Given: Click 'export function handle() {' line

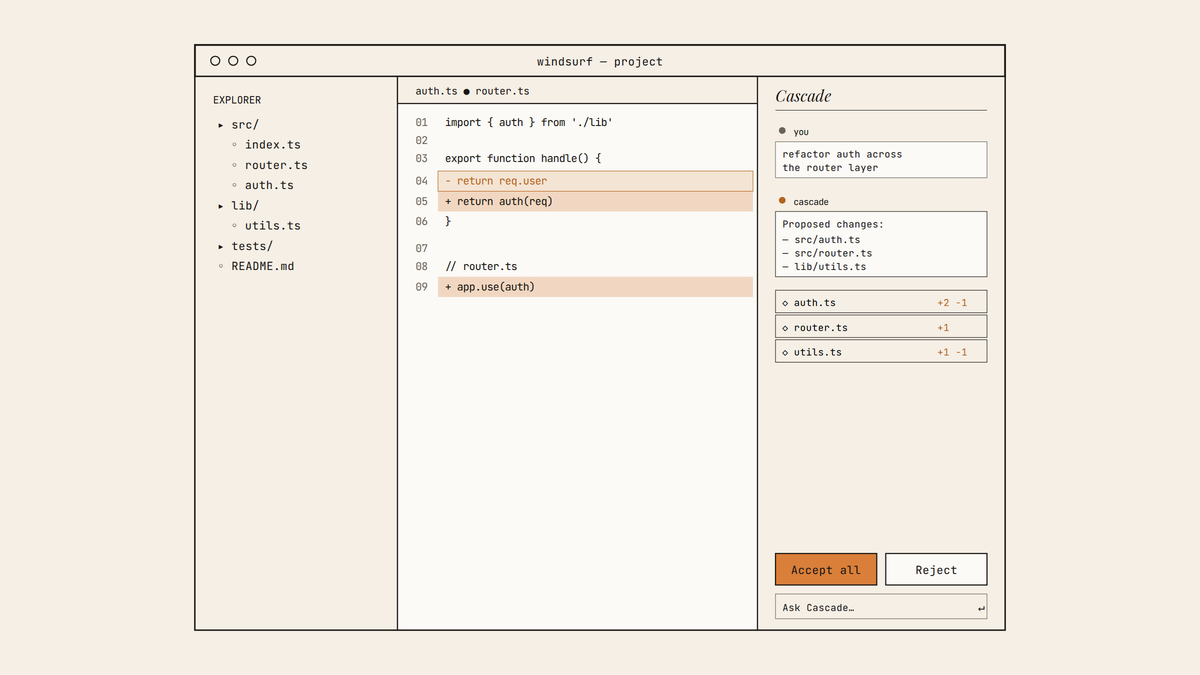Looking at the screenshot, I should pyautogui.click(x=522, y=158).
